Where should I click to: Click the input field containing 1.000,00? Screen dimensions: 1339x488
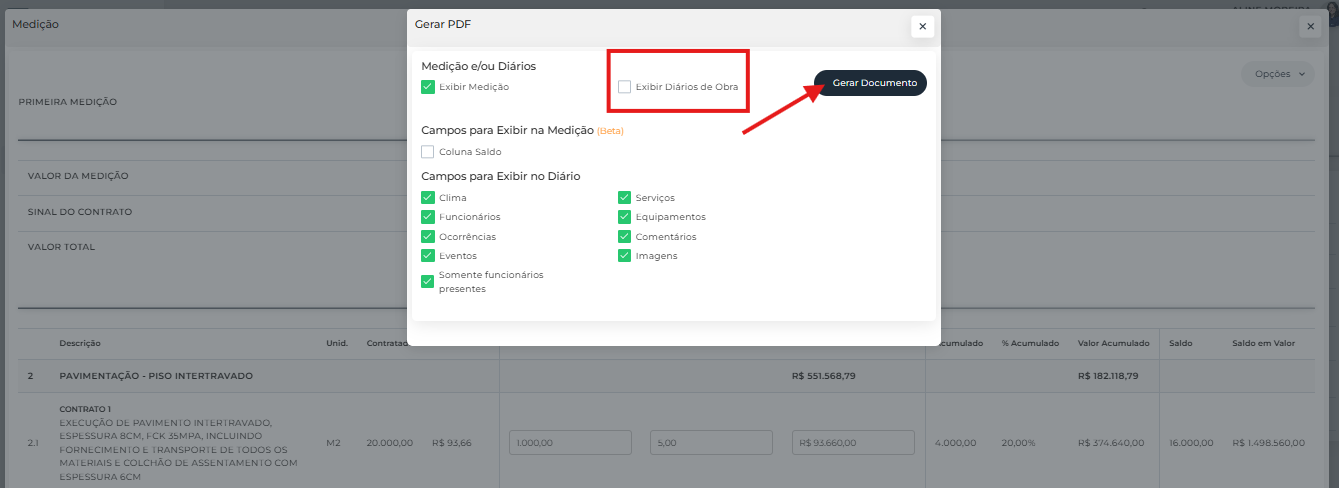tap(570, 443)
